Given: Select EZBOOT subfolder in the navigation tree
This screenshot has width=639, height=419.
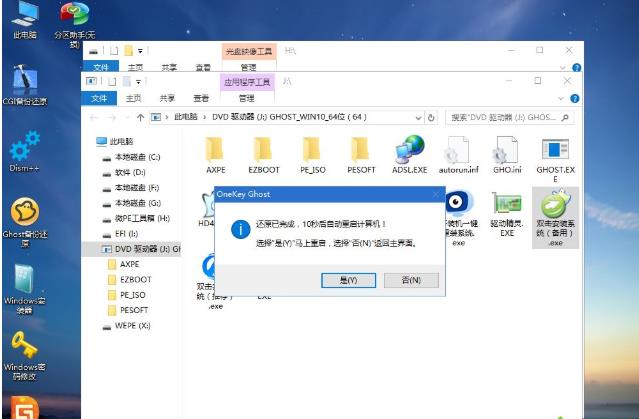Looking at the screenshot, I should point(129,280).
